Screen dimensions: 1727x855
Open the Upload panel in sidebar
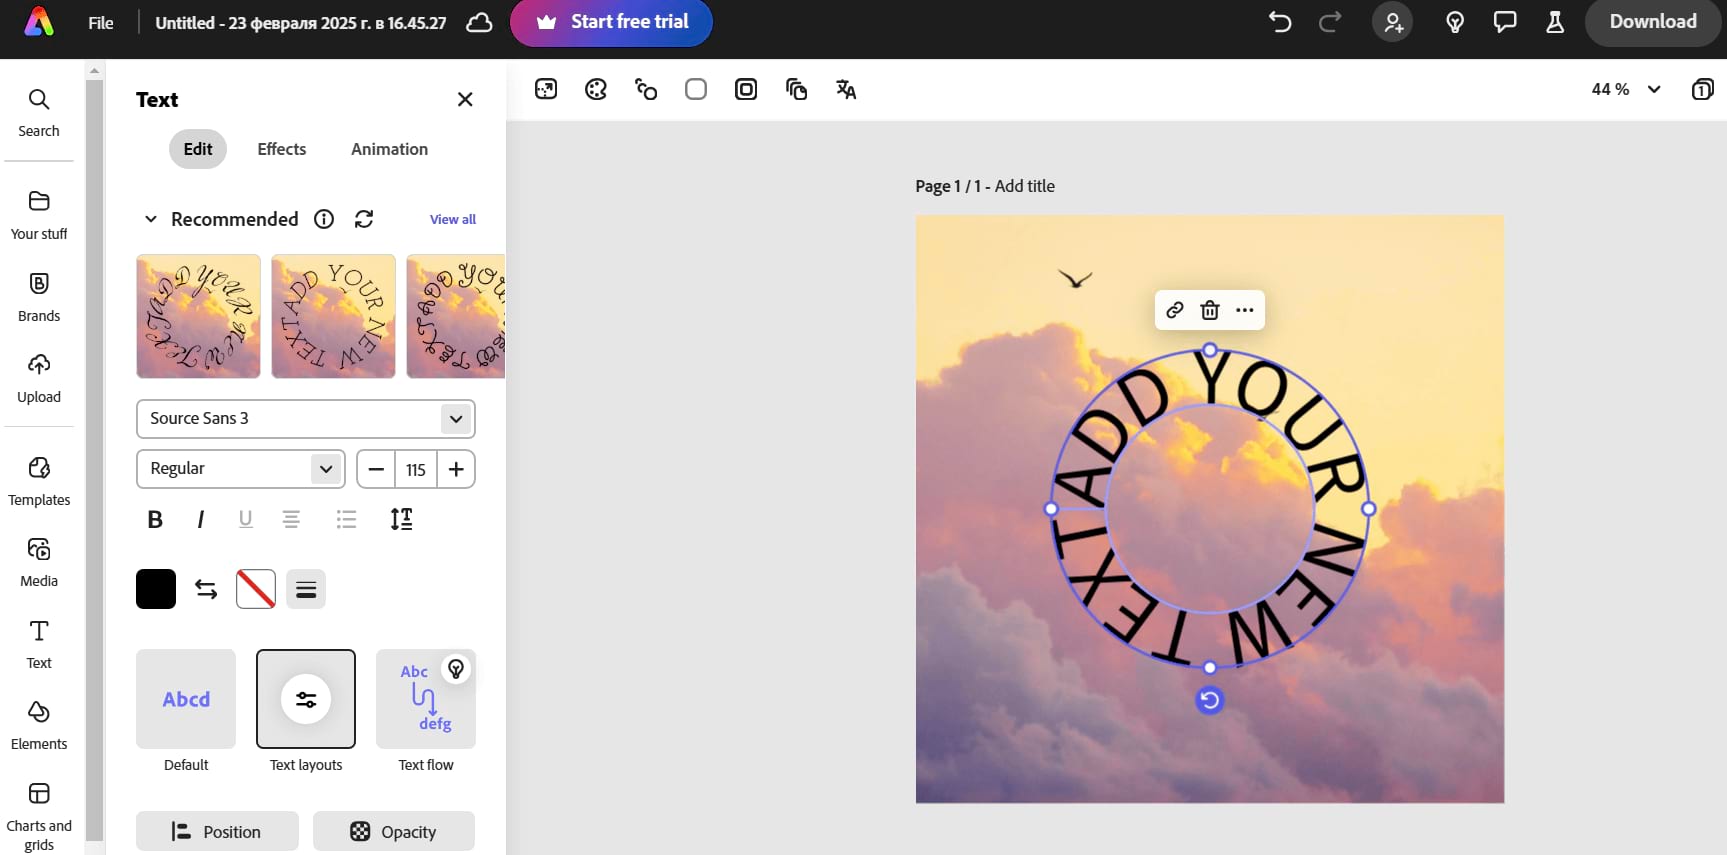pyautogui.click(x=39, y=378)
